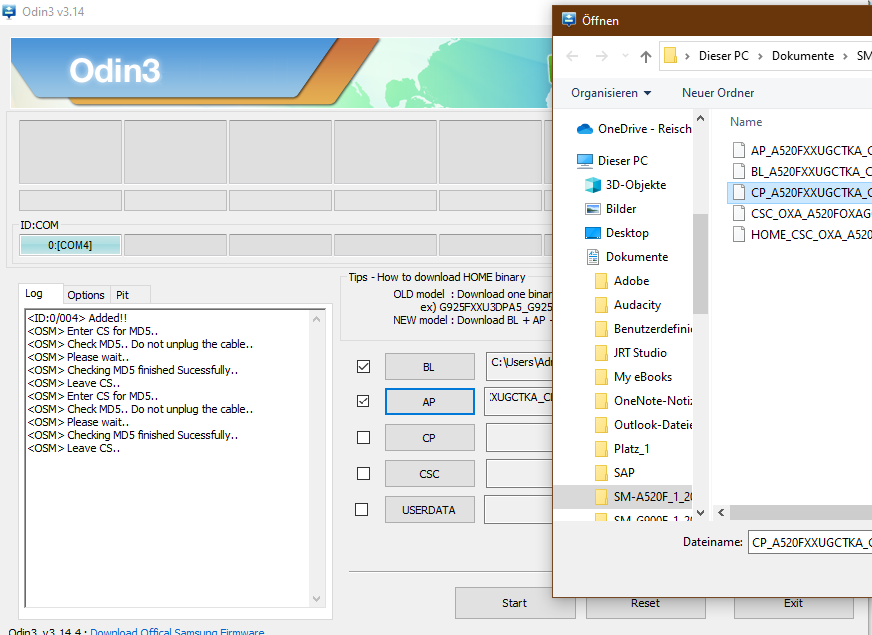Select the OneNote-Notizbücher folder in tree
The image size is (872, 635).
(644, 401)
